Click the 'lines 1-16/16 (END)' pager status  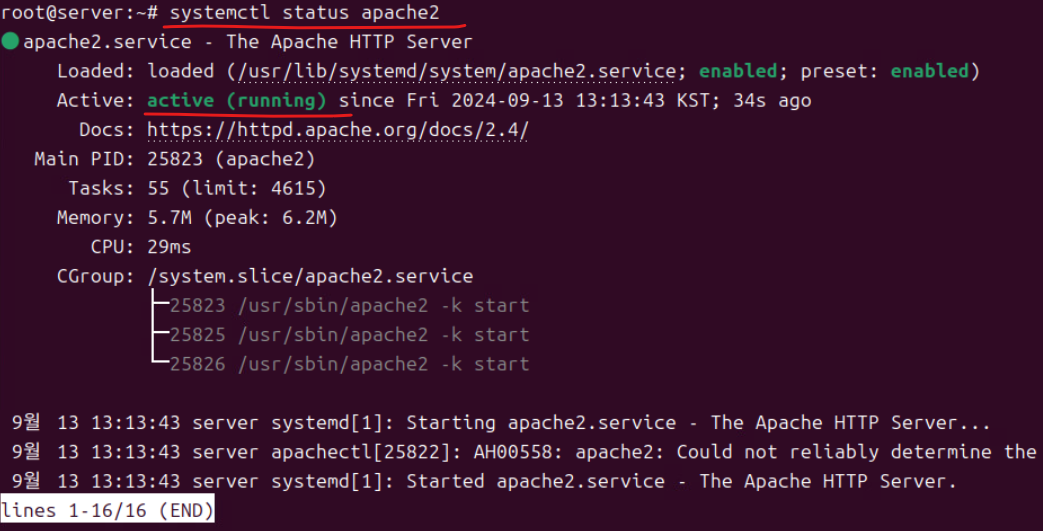107,510
